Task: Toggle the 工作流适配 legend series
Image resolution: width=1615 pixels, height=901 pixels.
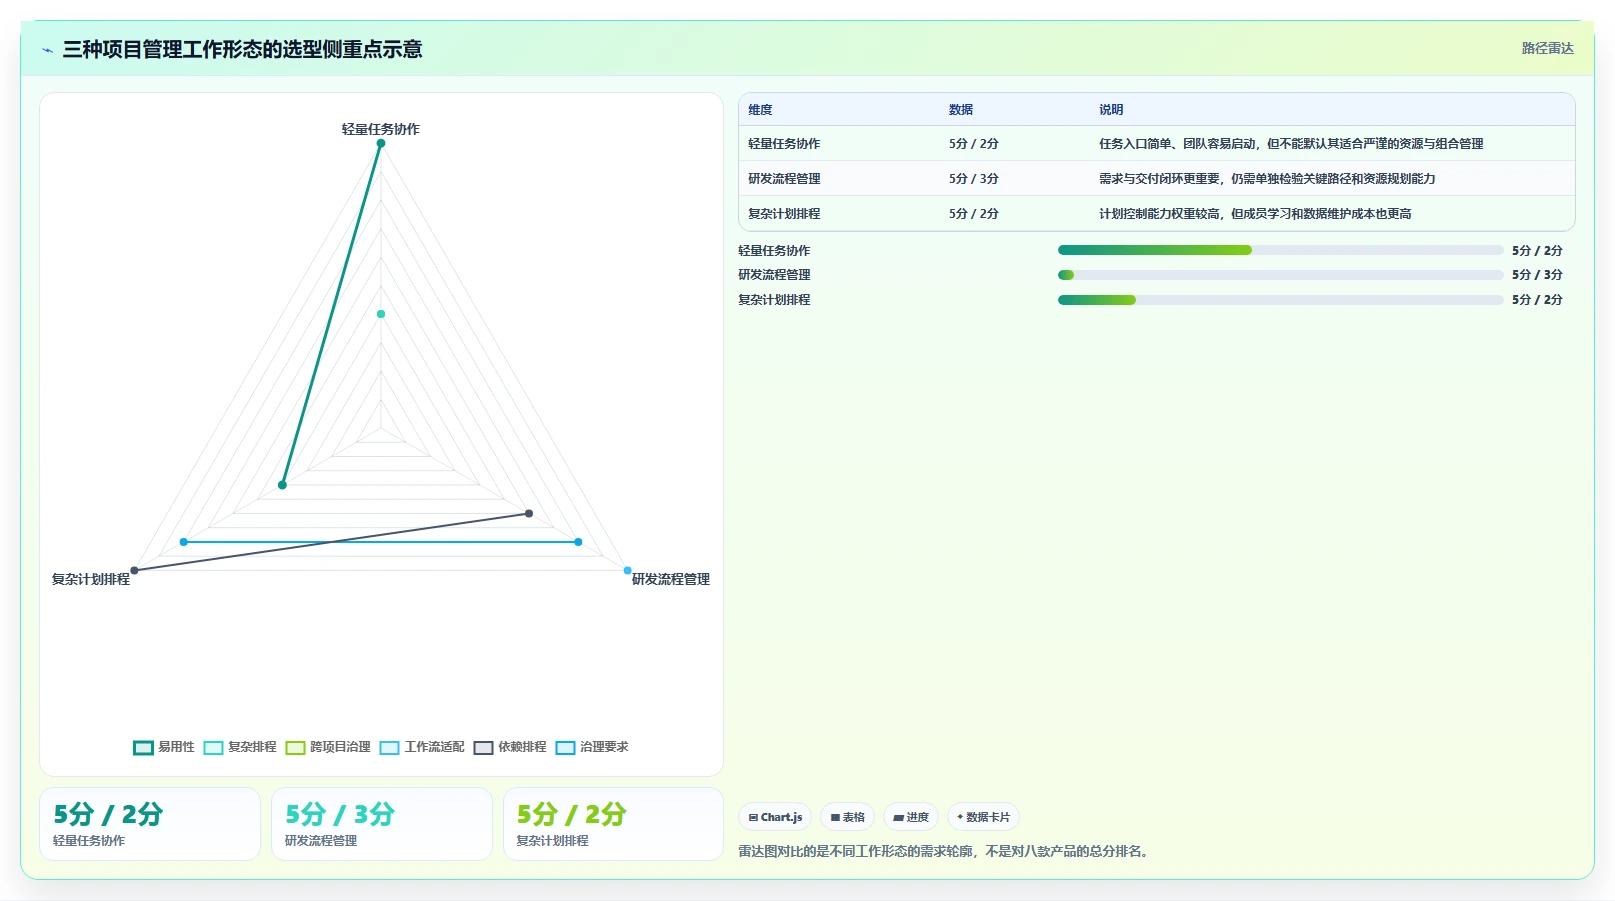Action: coord(422,747)
